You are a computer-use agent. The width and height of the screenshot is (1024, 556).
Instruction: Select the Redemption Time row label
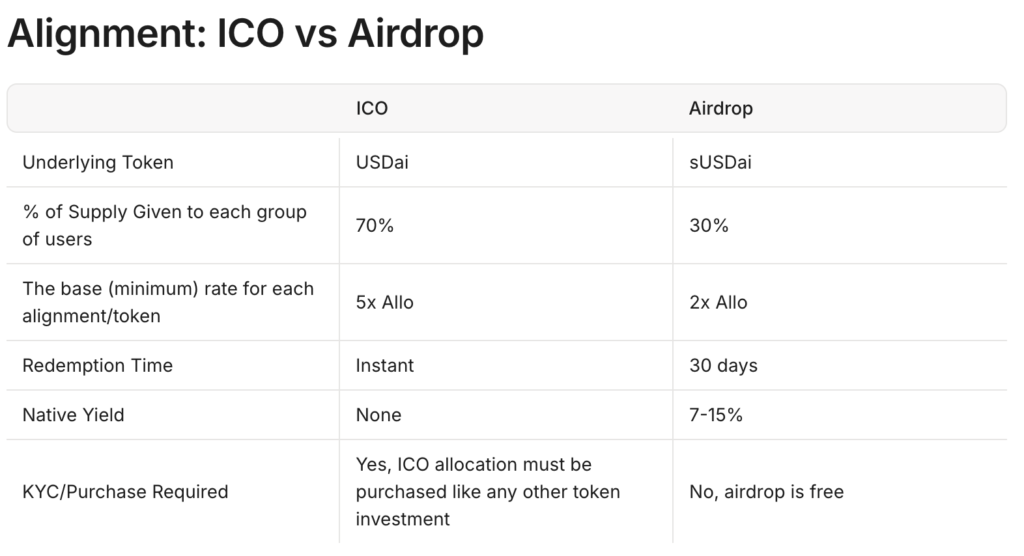pyautogui.click(x=97, y=365)
